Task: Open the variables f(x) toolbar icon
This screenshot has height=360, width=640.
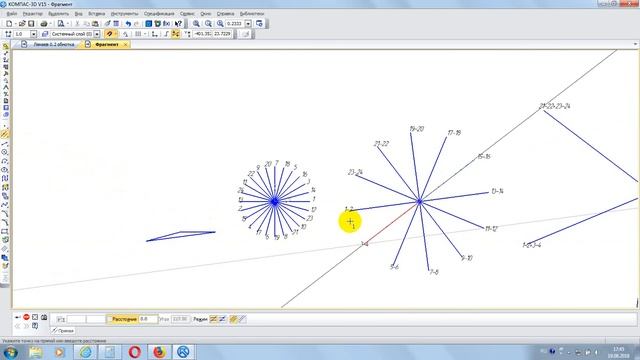Action: (x=166, y=24)
